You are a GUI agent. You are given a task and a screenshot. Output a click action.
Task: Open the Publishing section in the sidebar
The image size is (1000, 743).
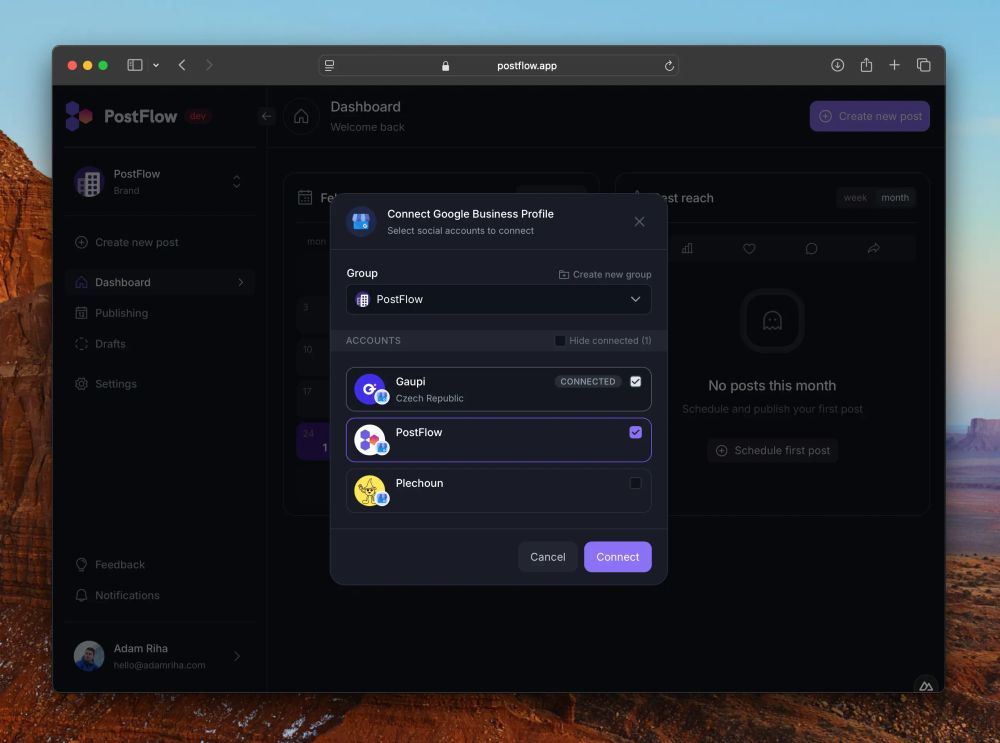[121, 312]
